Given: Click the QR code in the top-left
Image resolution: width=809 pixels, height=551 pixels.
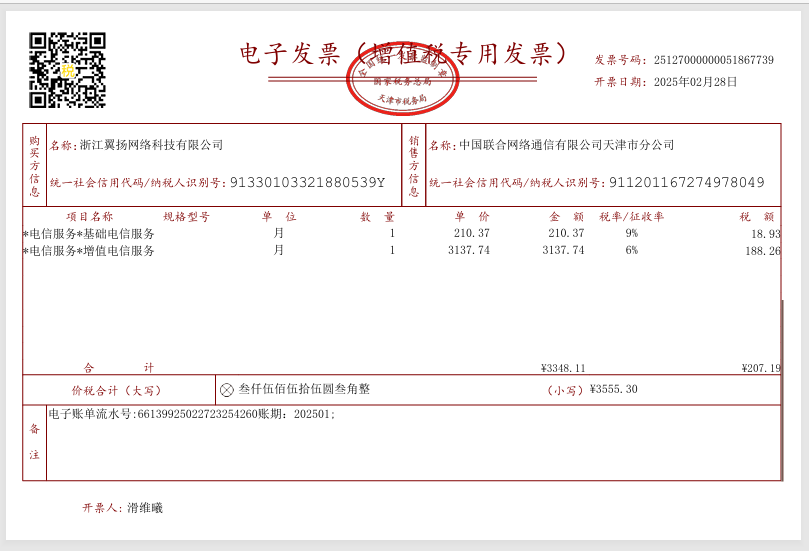Looking at the screenshot, I should pos(67,70).
